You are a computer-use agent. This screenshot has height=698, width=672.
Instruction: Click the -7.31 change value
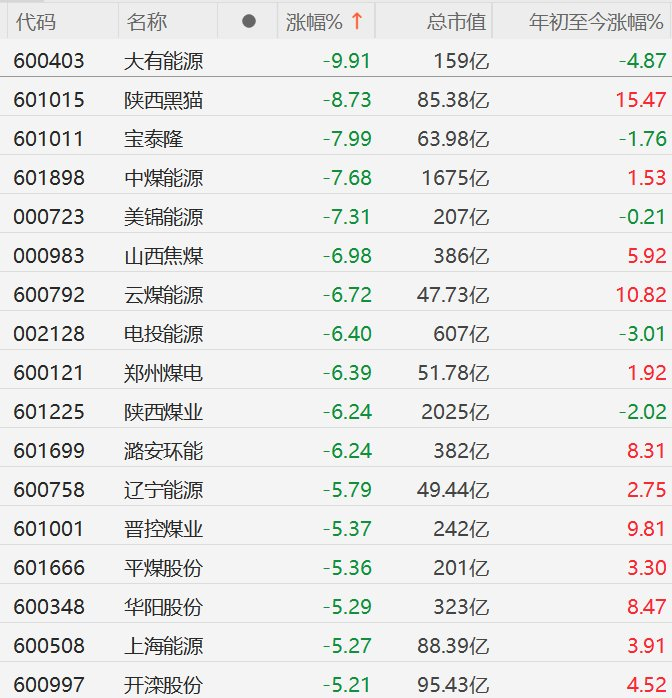[x=347, y=217]
